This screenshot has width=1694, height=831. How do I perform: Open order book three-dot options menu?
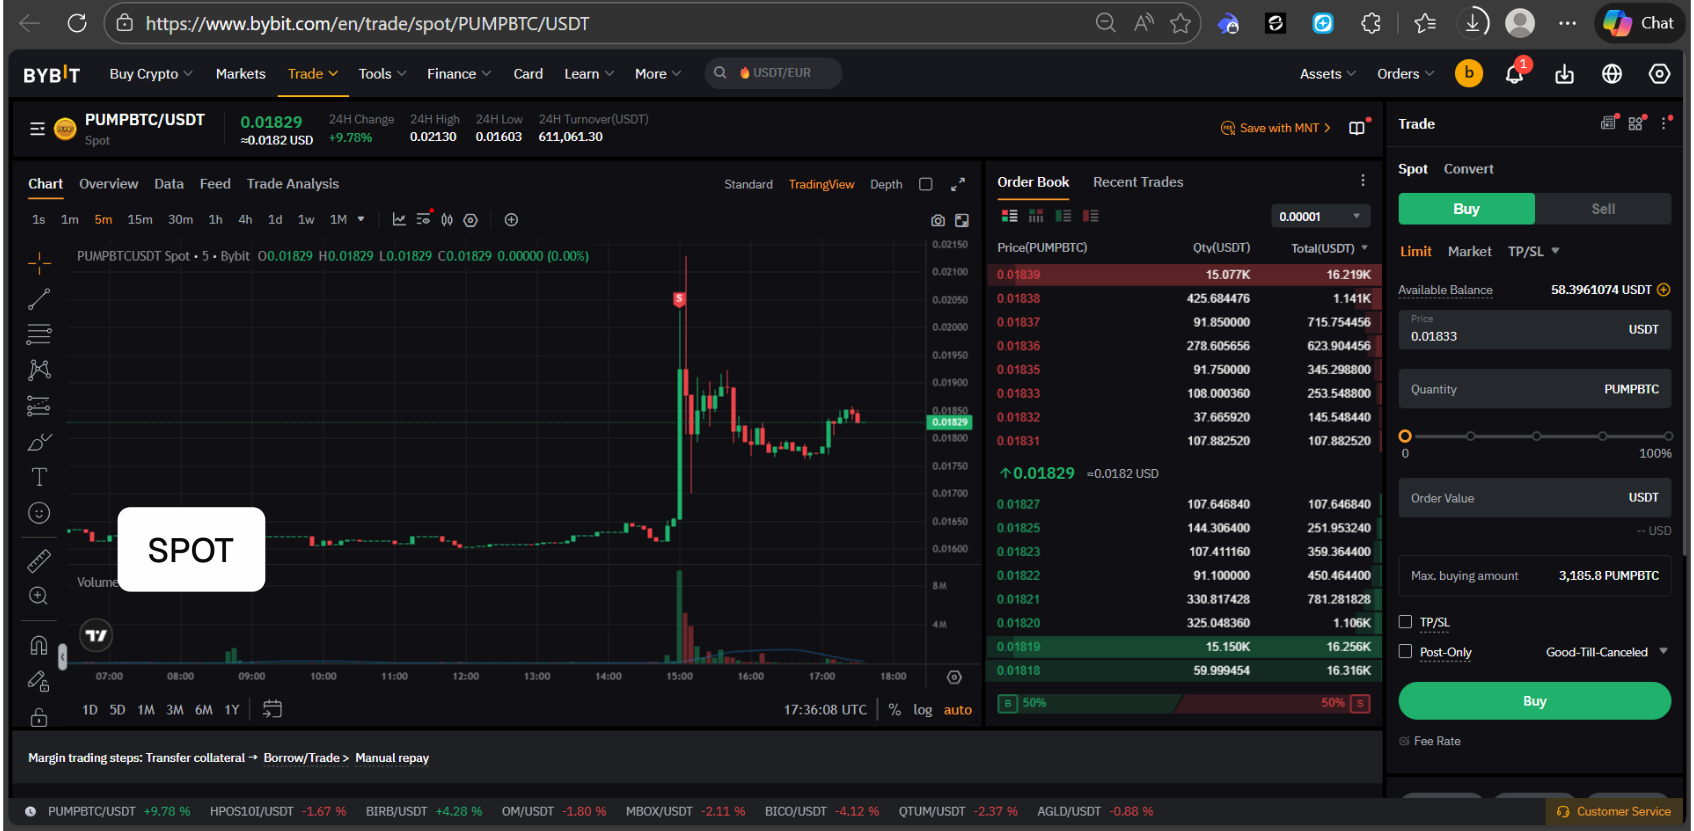(1362, 181)
